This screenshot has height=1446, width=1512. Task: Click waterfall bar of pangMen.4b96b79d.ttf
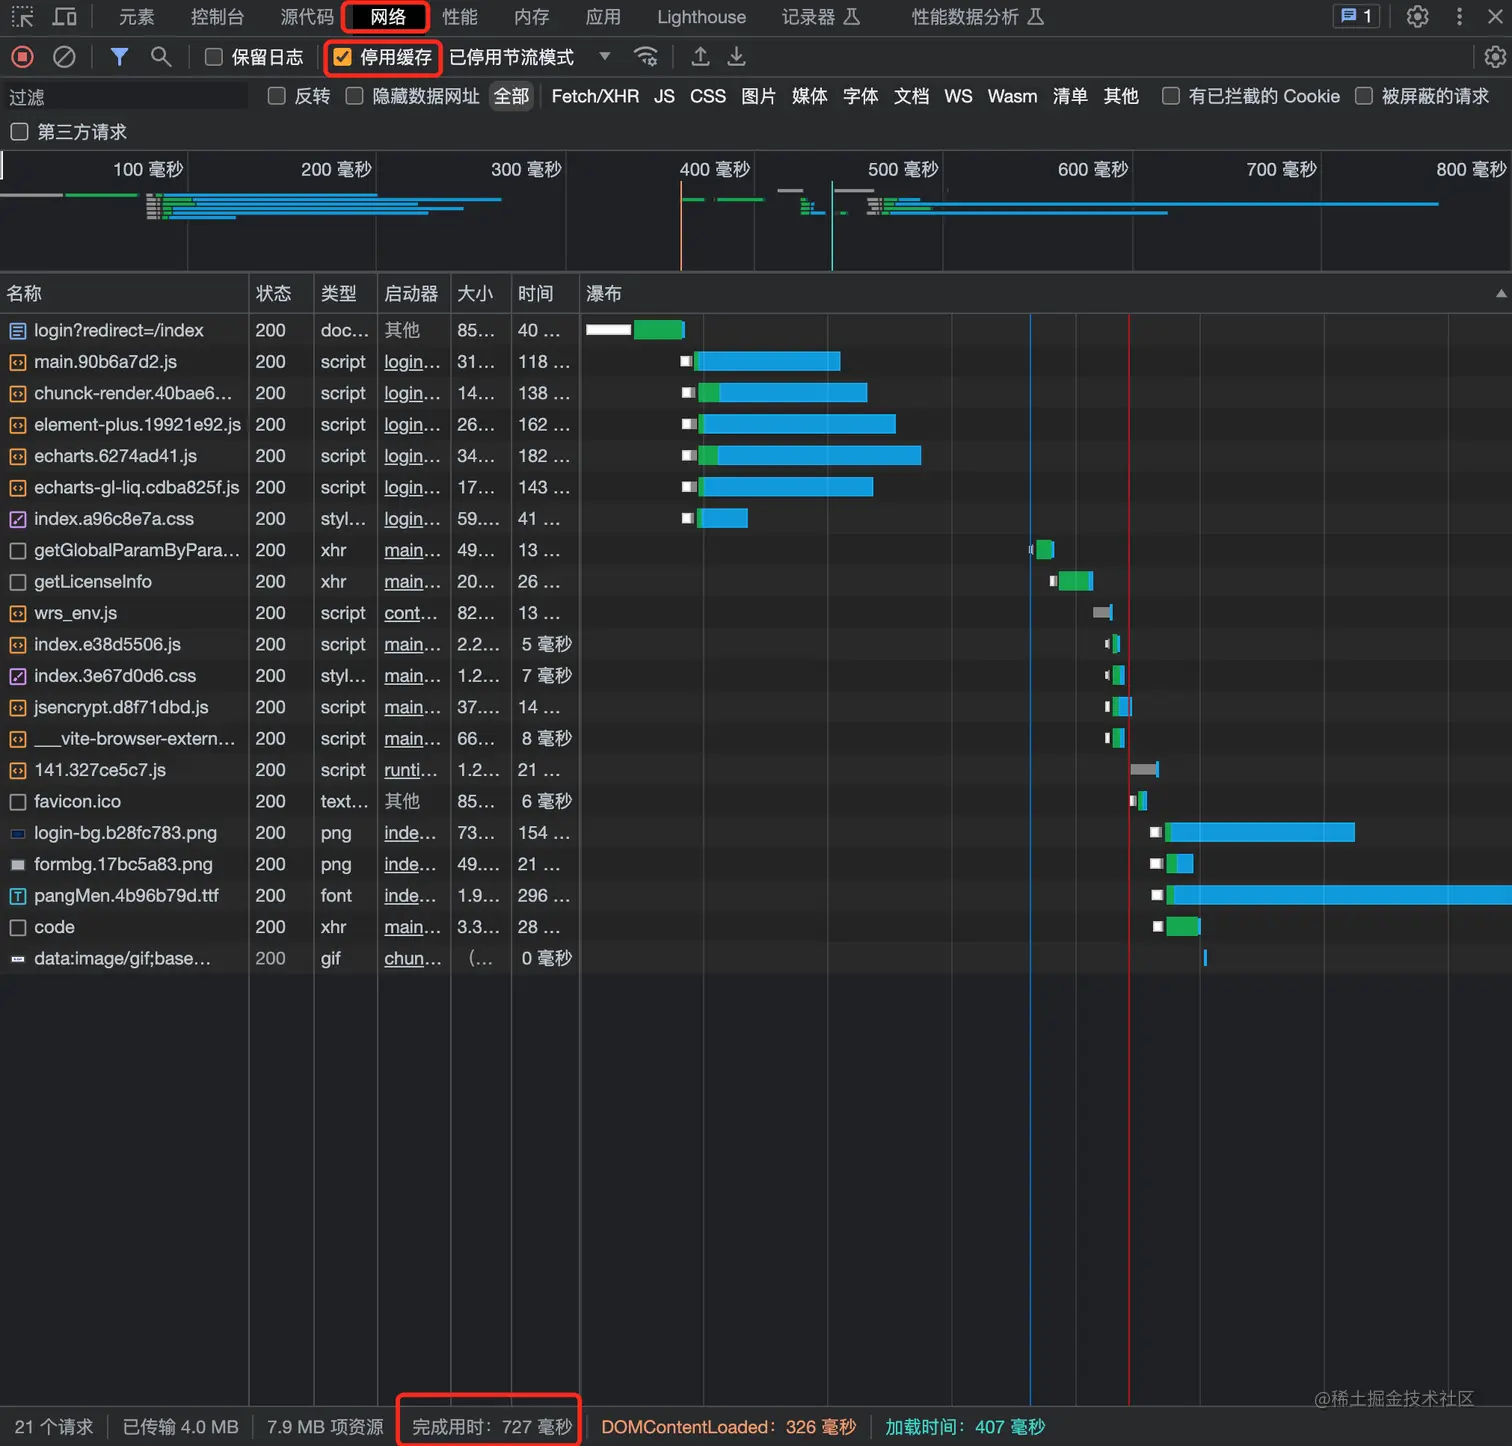[x=1338, y=895]
